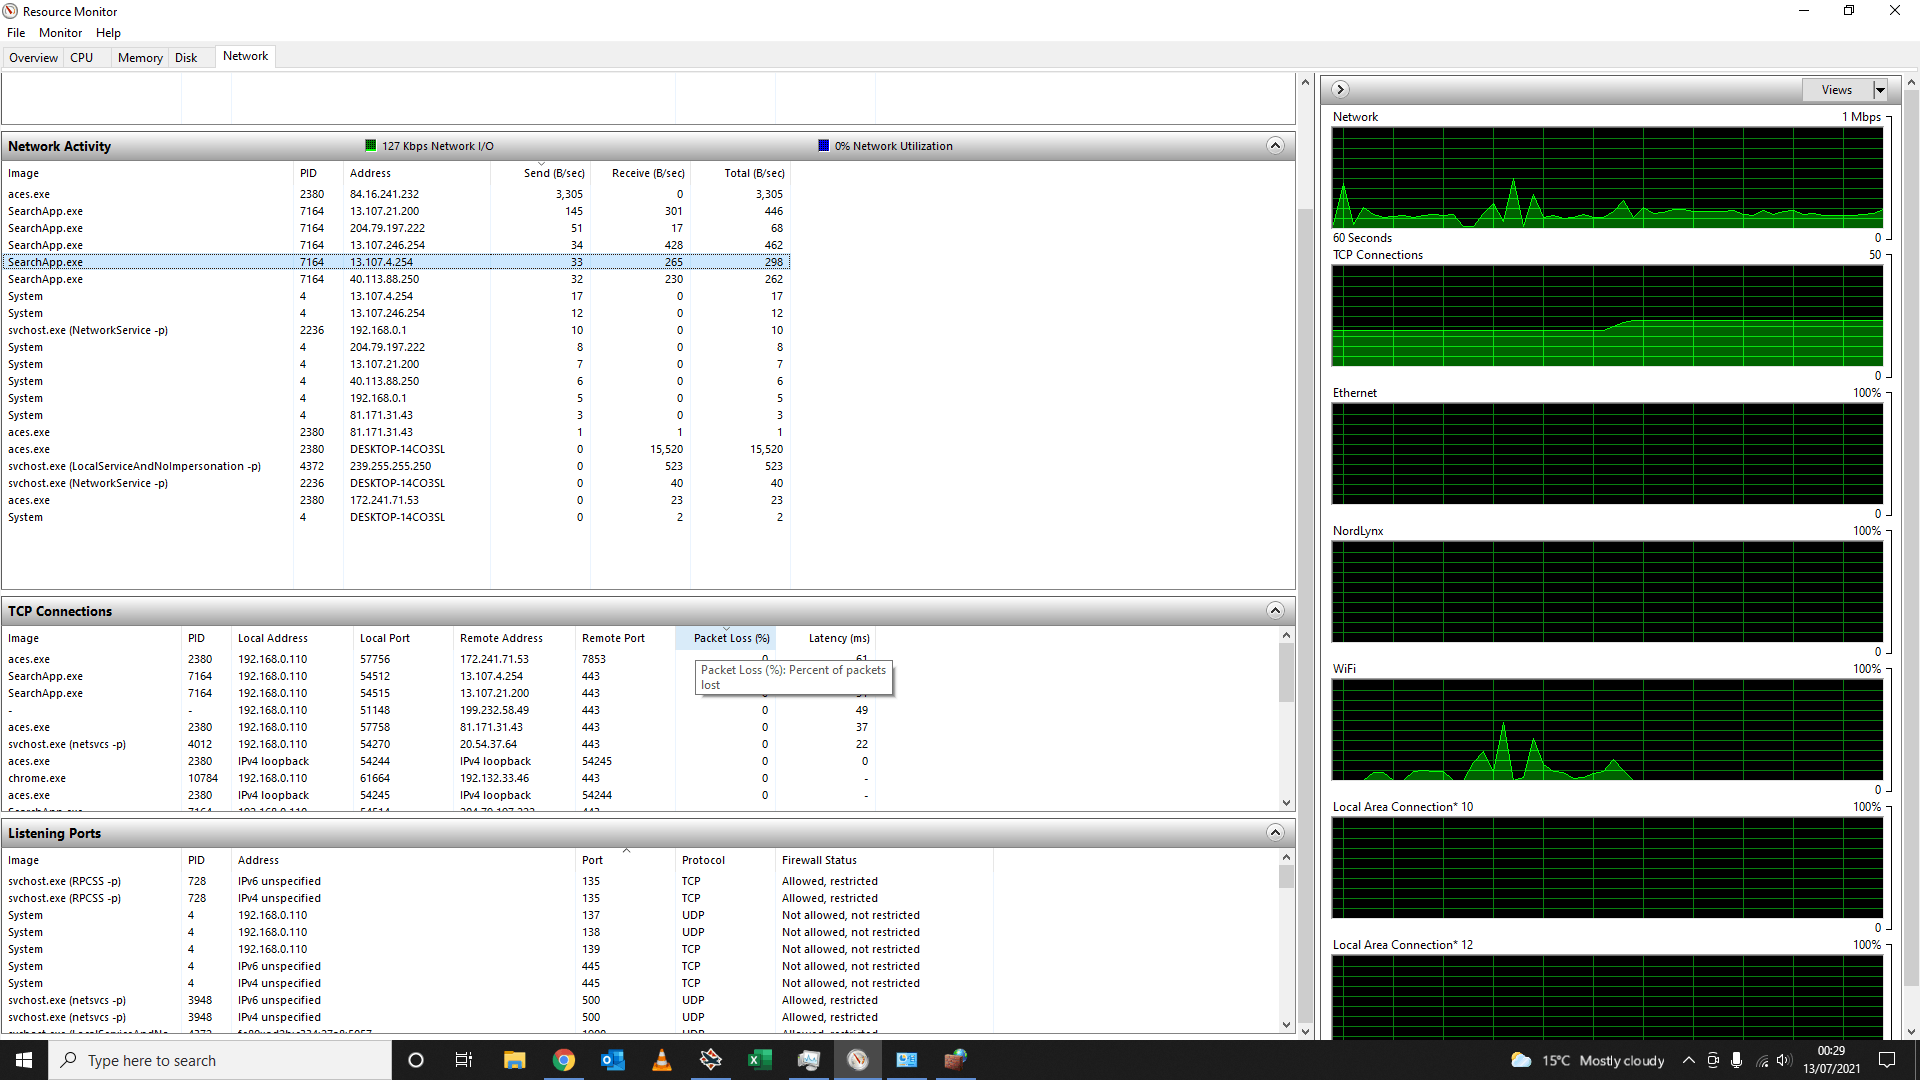This screenshot has width=1920, height=1080.
Task: Open the File menu
Action: 16,33
